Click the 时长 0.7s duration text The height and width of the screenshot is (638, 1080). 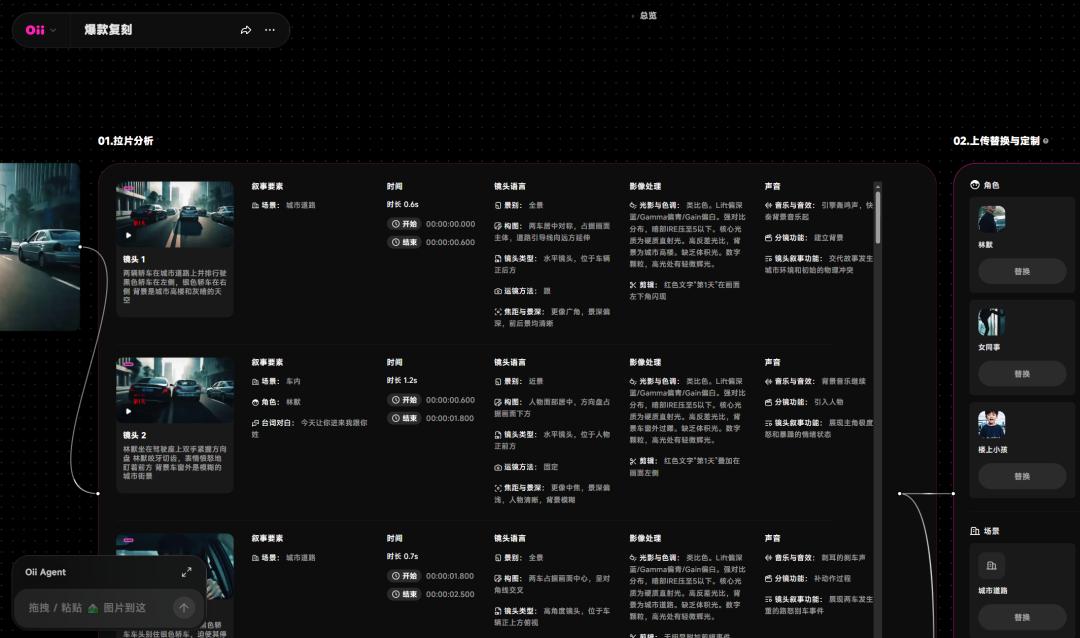[402, 556]
